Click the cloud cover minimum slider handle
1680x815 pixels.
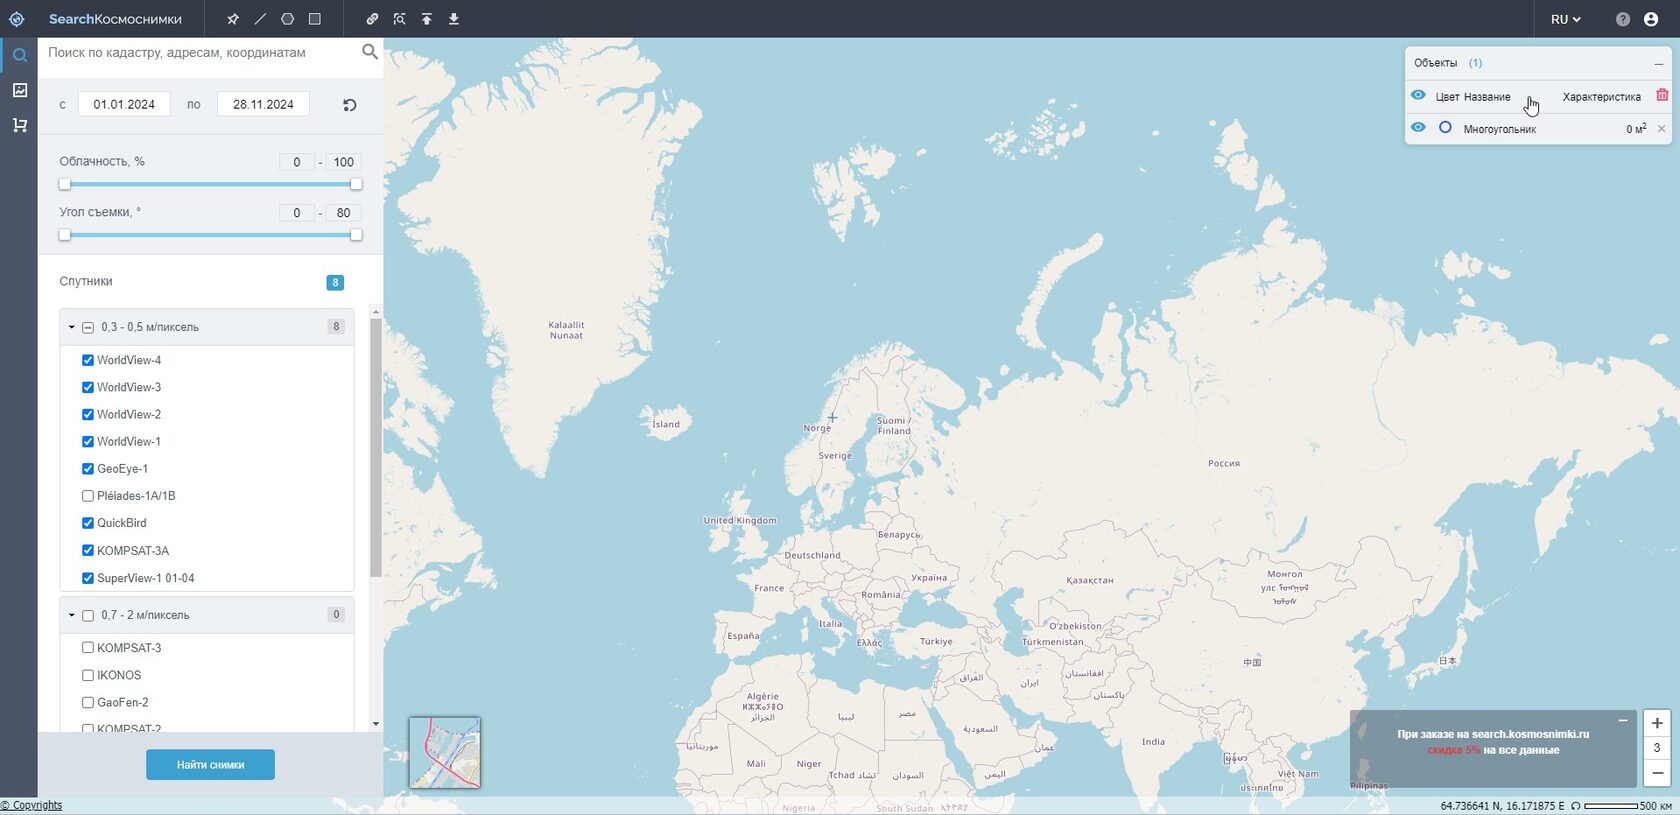pos(65,184)
